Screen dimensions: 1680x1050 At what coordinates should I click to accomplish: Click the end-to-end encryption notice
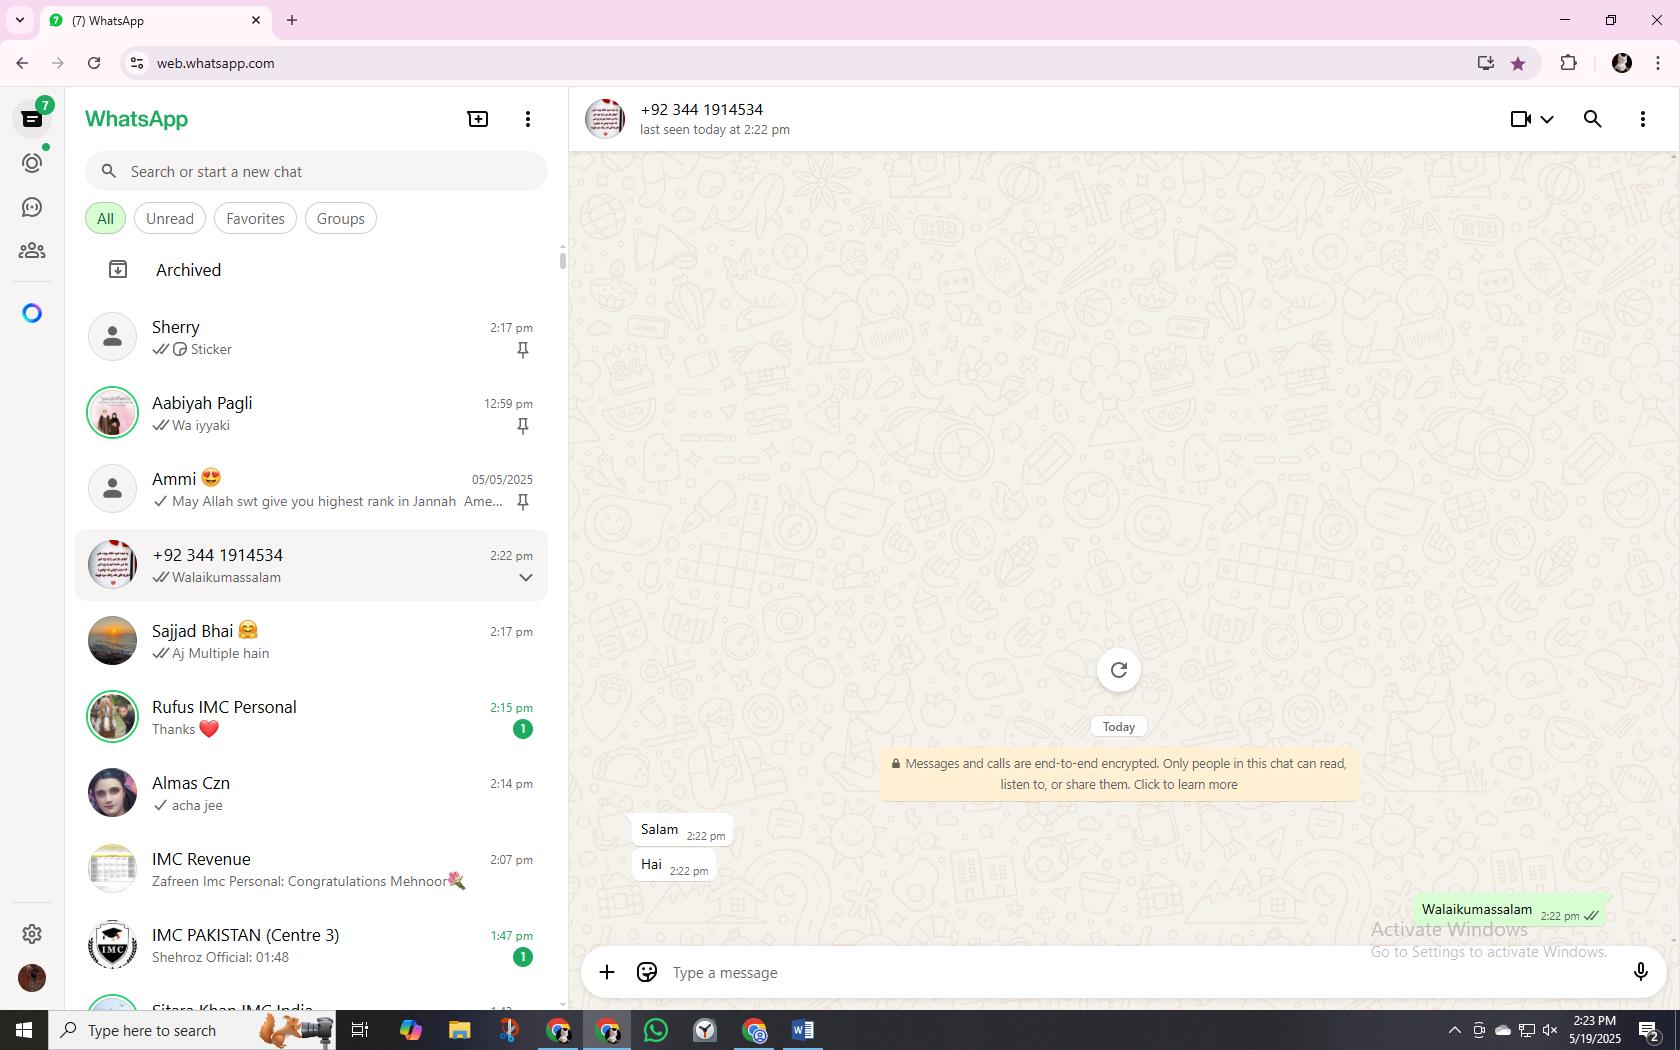click(1119, 774)
